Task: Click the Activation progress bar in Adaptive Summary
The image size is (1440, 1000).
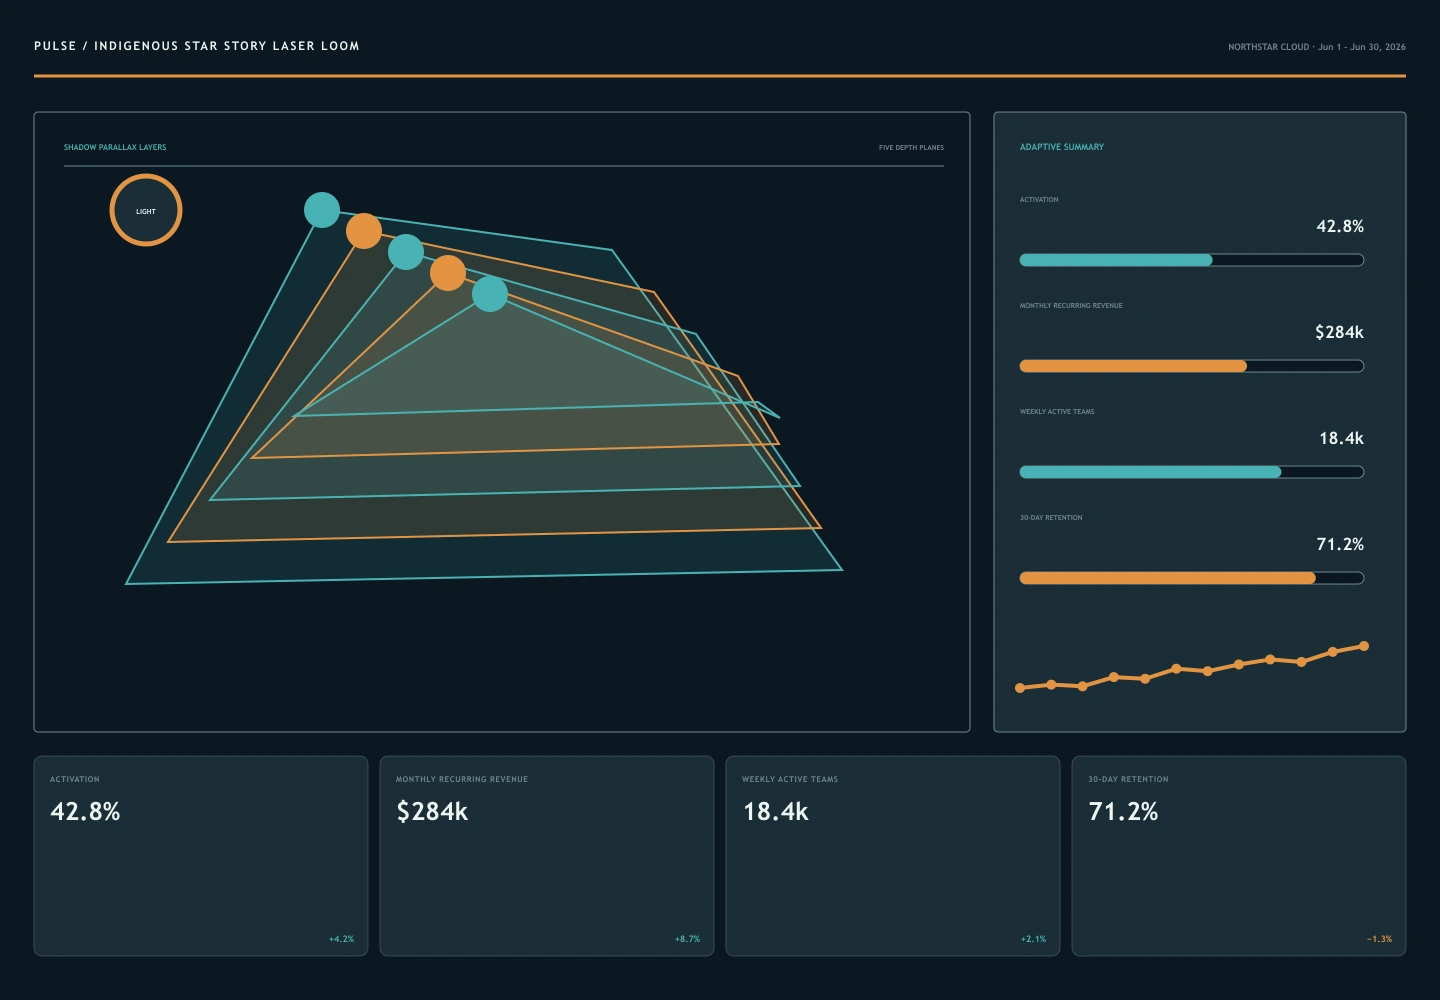Action: coord(1192,260)
